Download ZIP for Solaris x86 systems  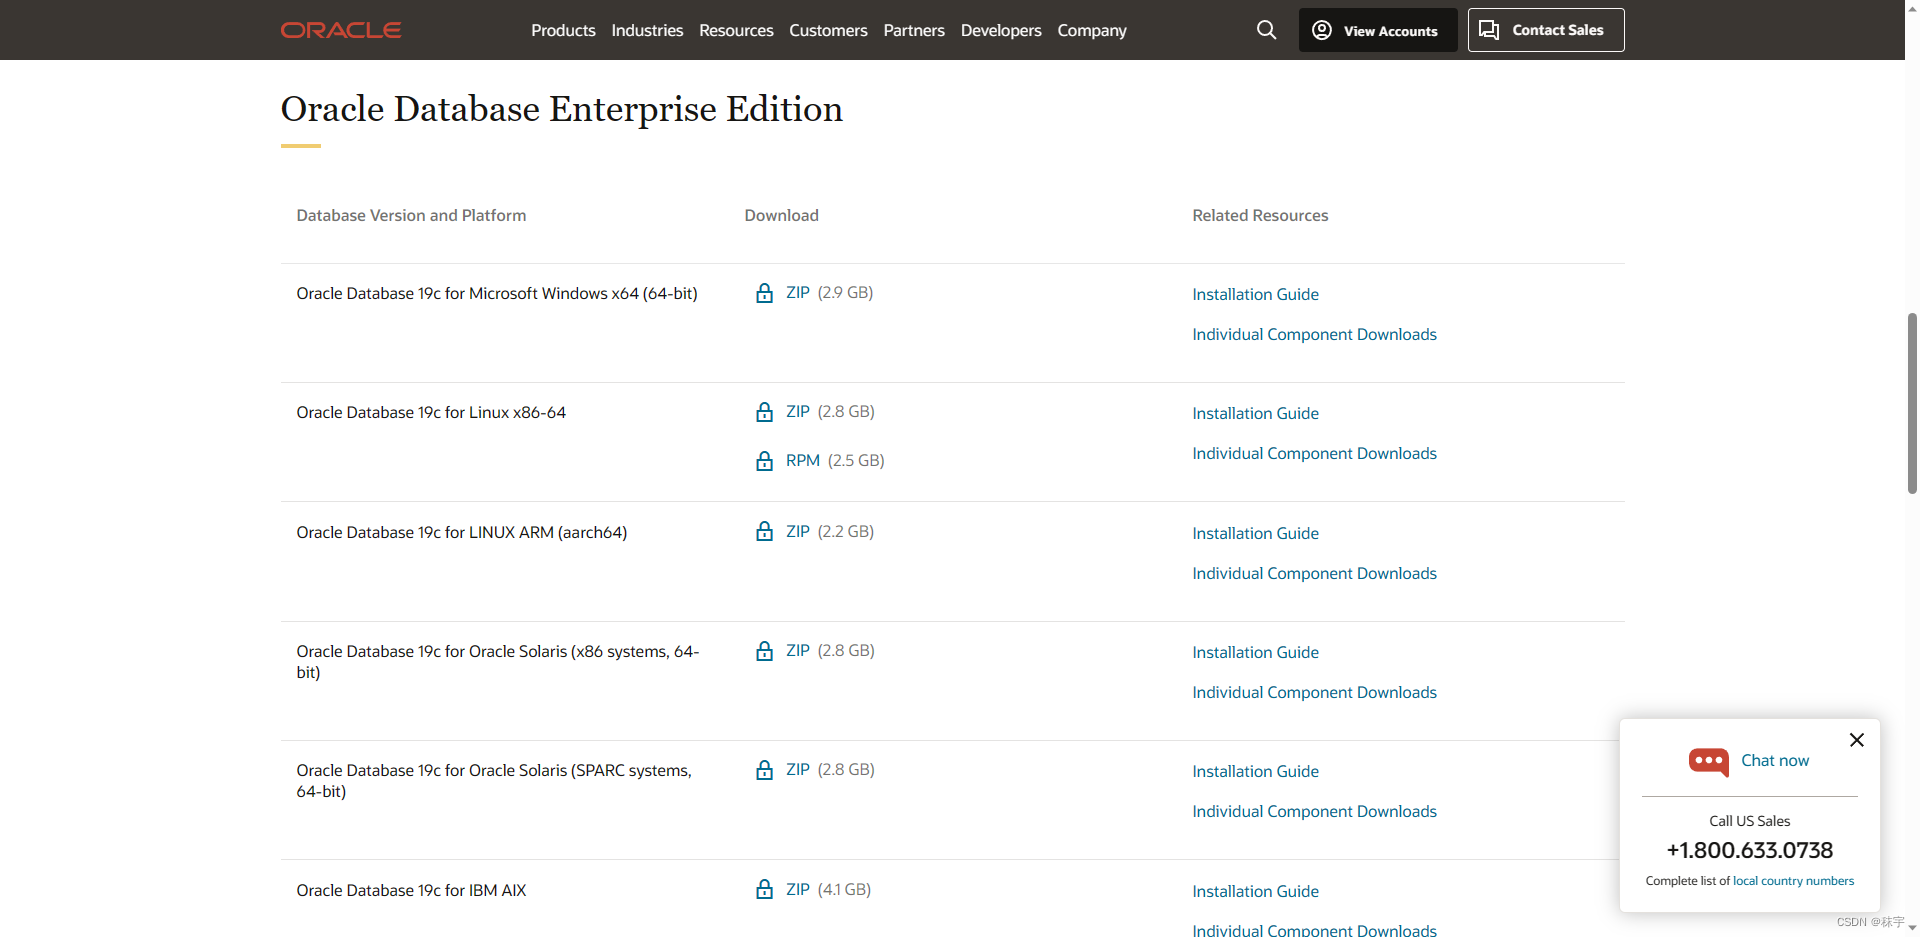(x=798, y=650)
